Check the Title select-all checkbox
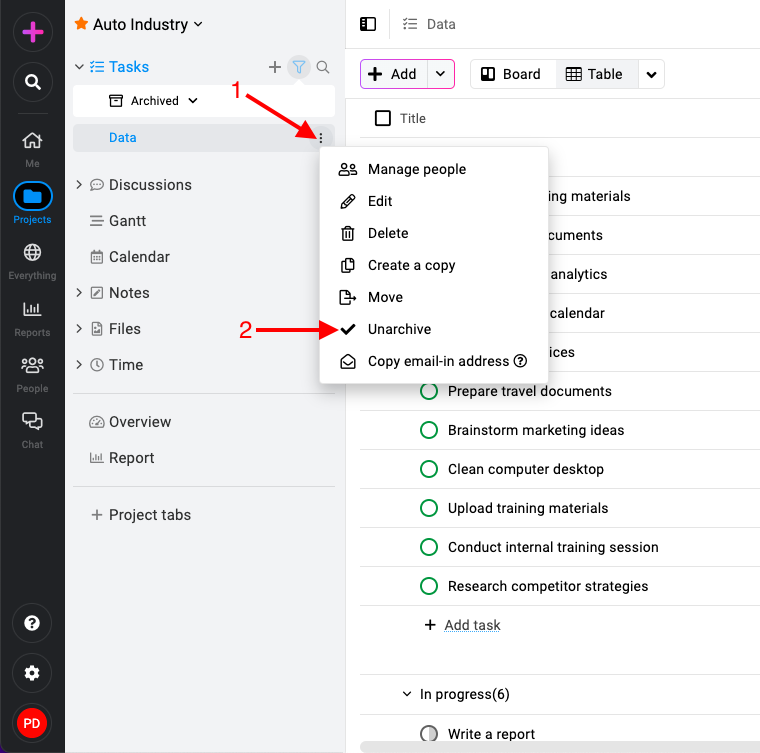Image resolution: width=760 pixels, height=753 pixels. (382, 118)
